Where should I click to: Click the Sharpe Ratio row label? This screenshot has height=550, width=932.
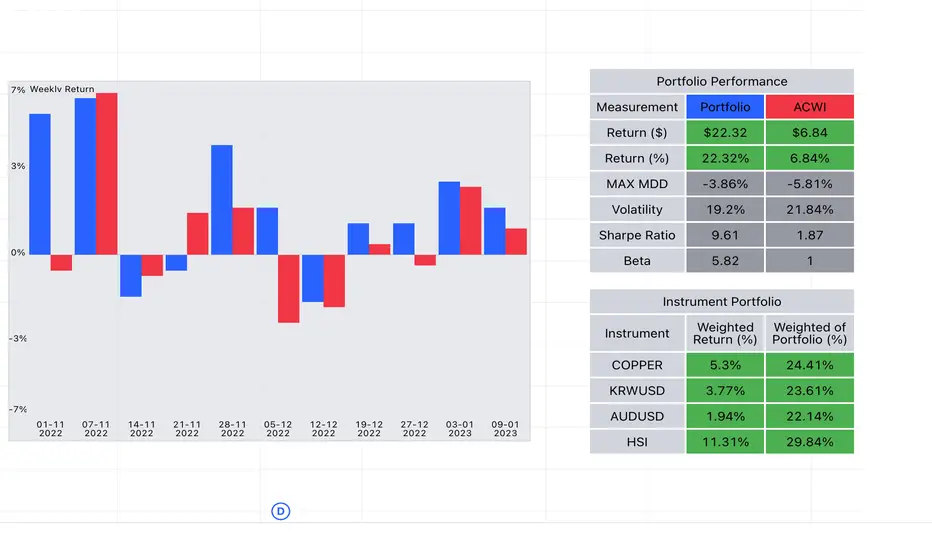tap(637, 235)
